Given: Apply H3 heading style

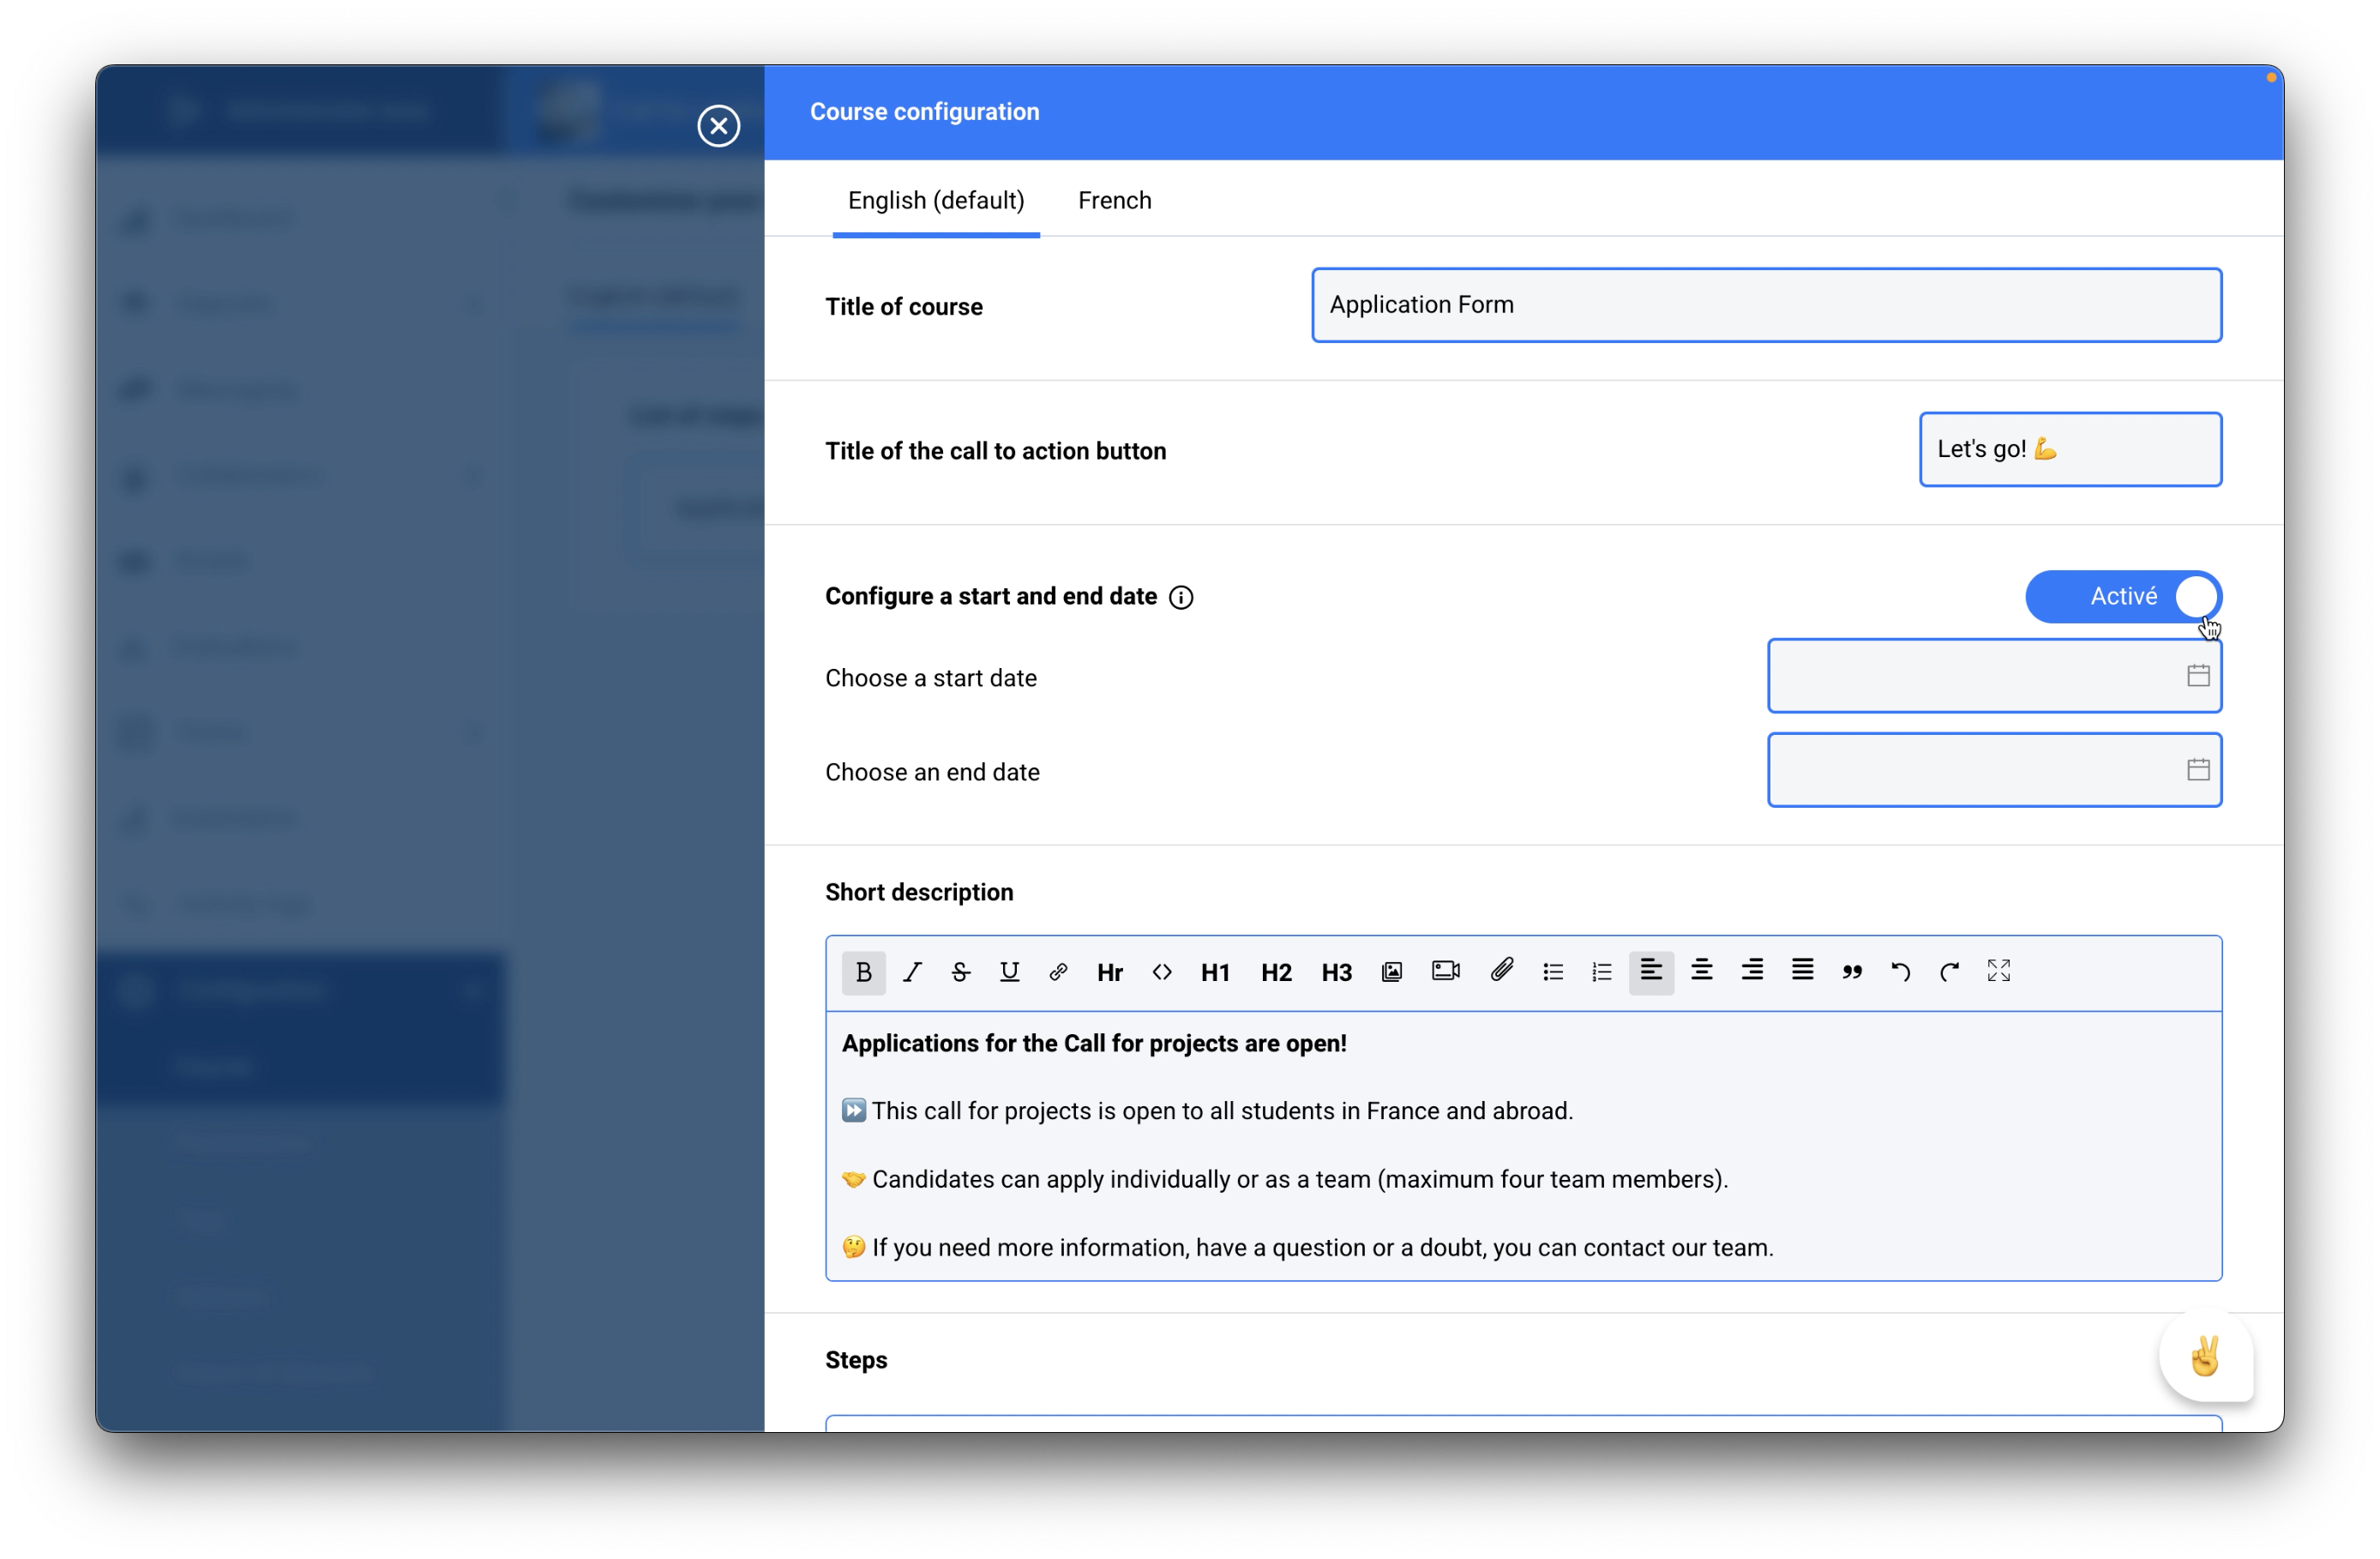Looking at the screenshot, I should pyautogui.click(x=1336, y=972).
